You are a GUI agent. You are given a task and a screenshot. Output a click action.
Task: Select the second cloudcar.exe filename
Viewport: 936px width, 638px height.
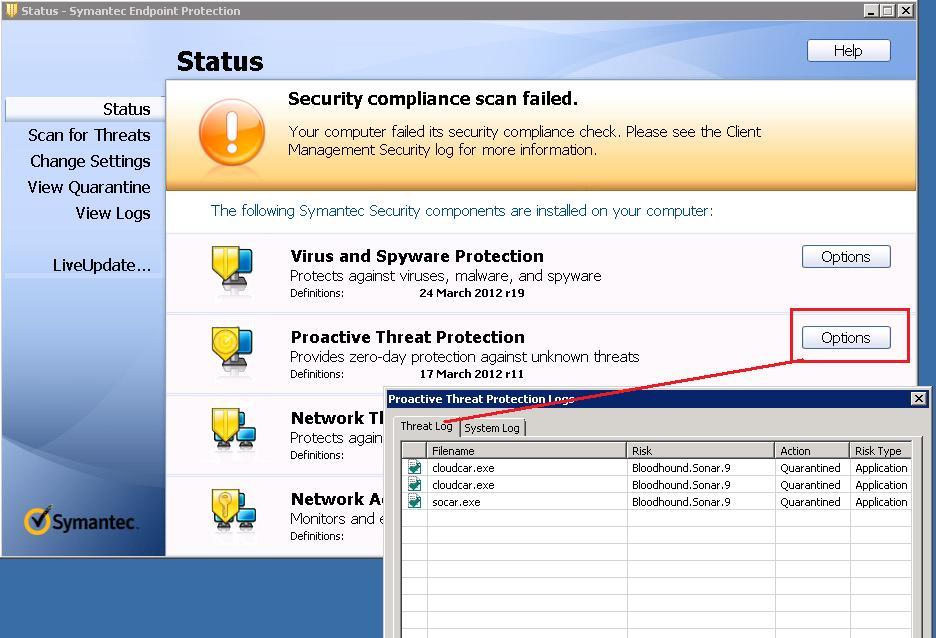pos(463,485)
